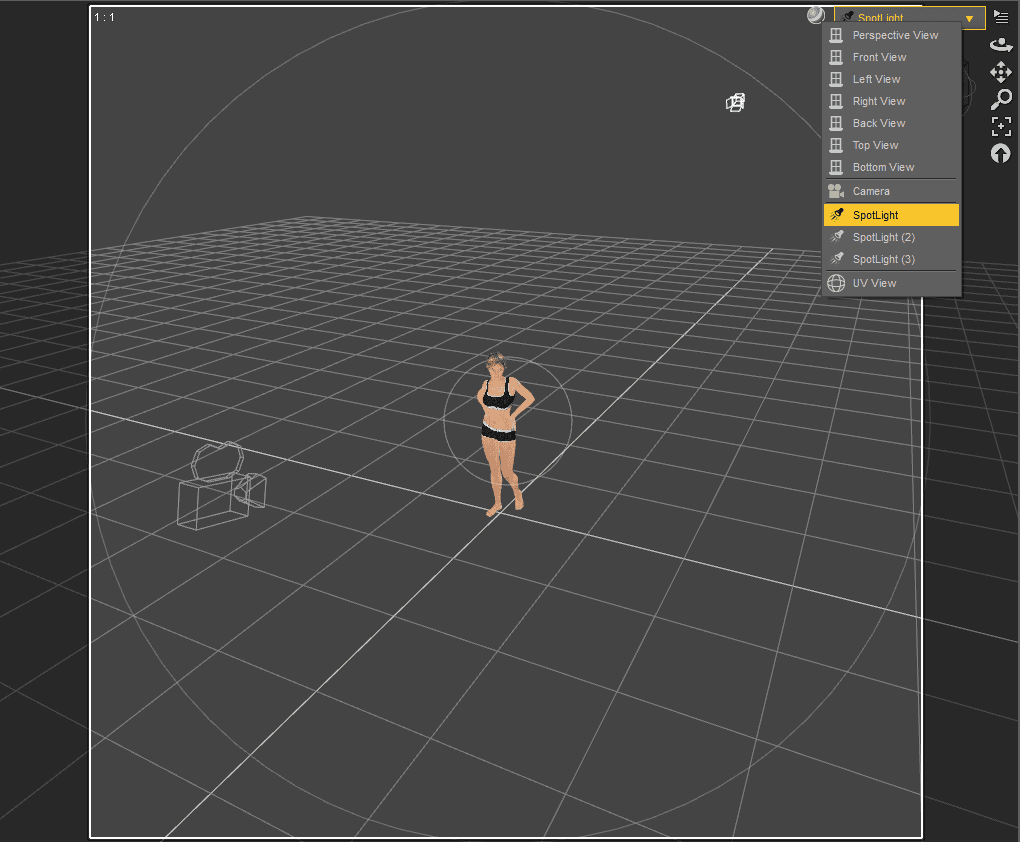Select SpotLight (2) as the view

click(883, 237)
